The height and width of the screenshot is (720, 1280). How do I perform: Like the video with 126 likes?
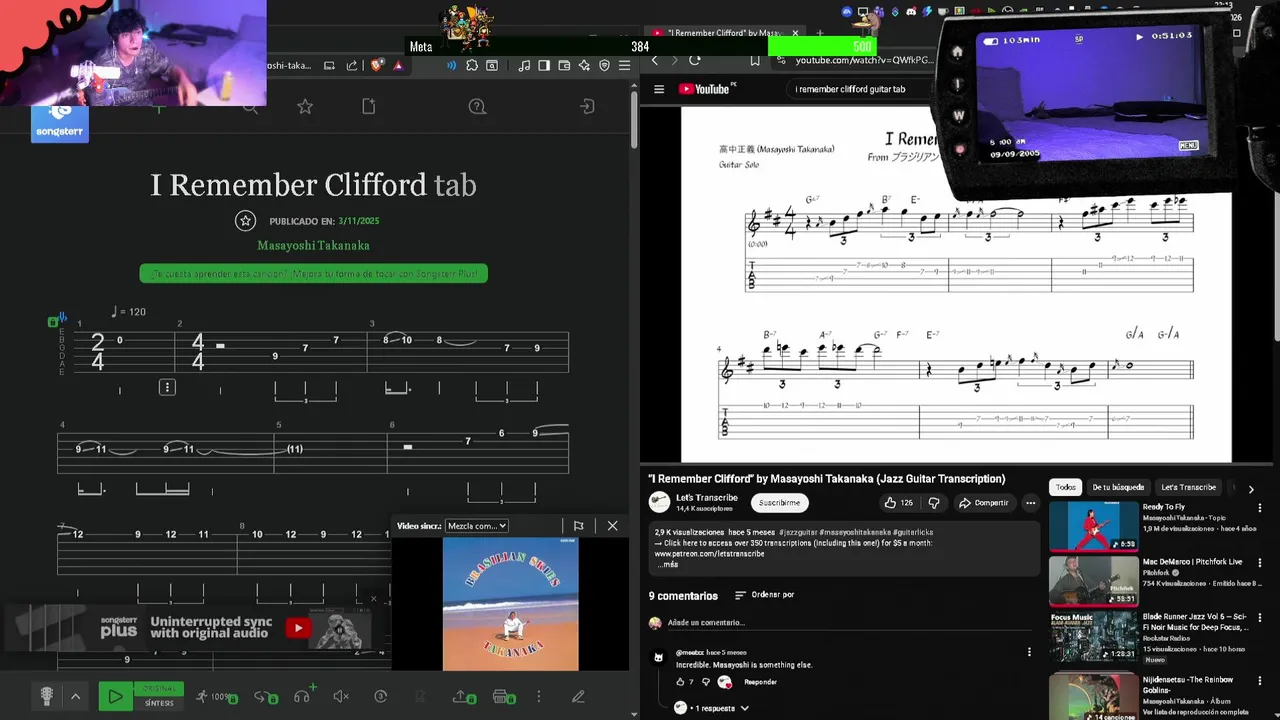click(x=898, y=503)
